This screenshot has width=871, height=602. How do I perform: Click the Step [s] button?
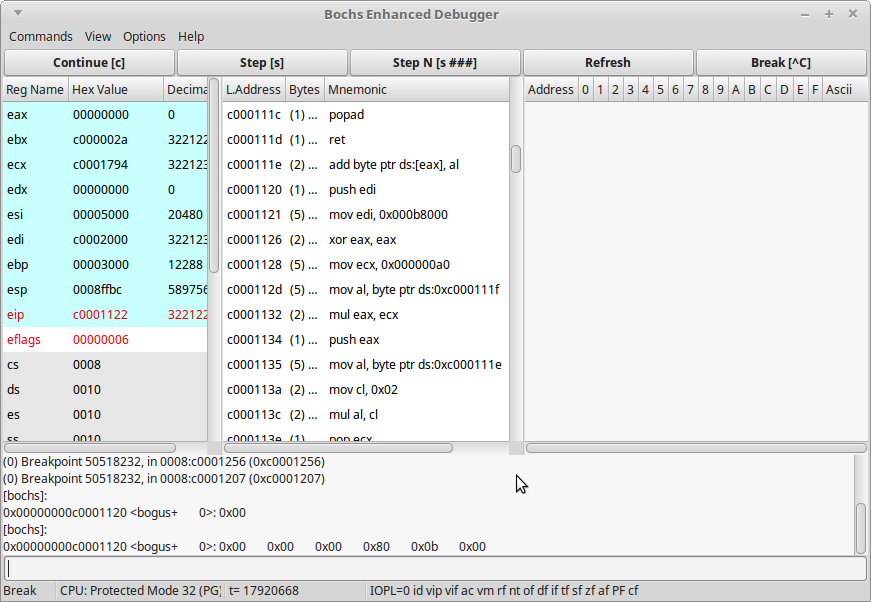[x=262, y=63]
